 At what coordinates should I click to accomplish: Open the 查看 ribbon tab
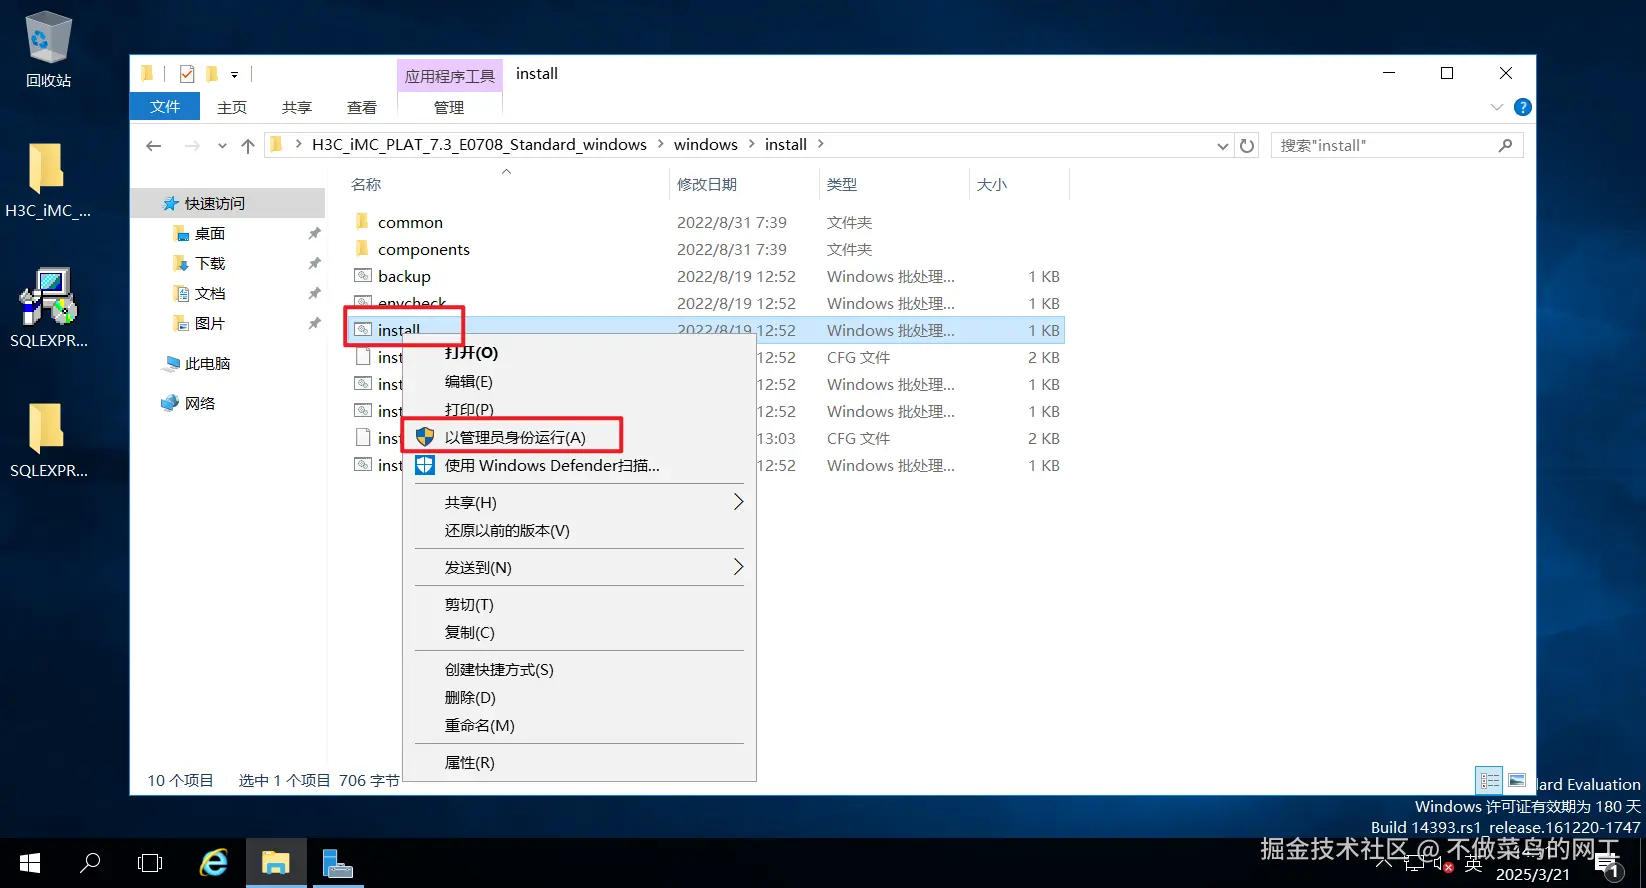click(x=362, y=107)
